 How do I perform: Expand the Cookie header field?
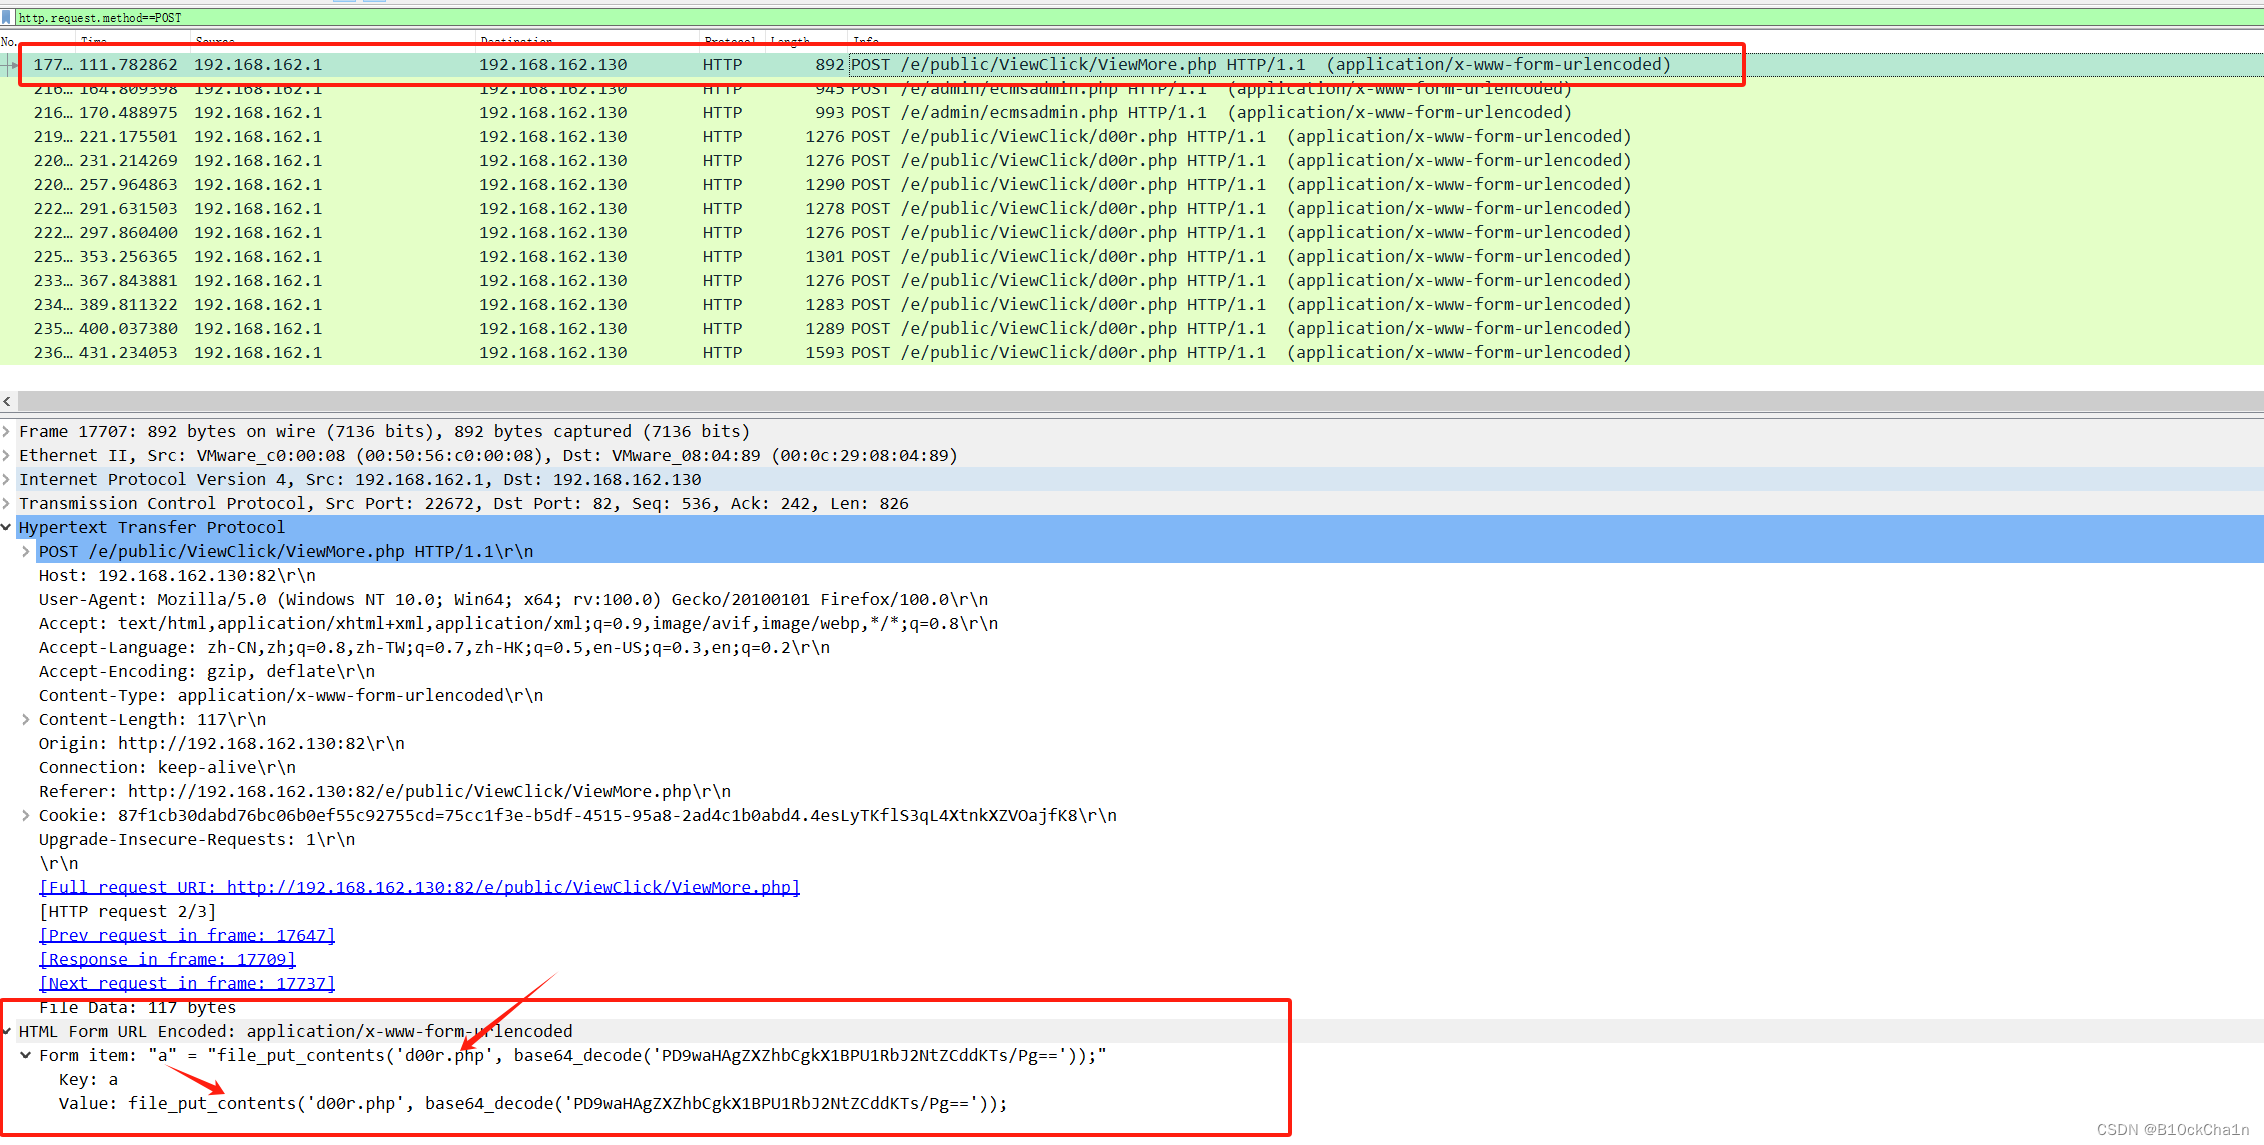pos(26,816)
